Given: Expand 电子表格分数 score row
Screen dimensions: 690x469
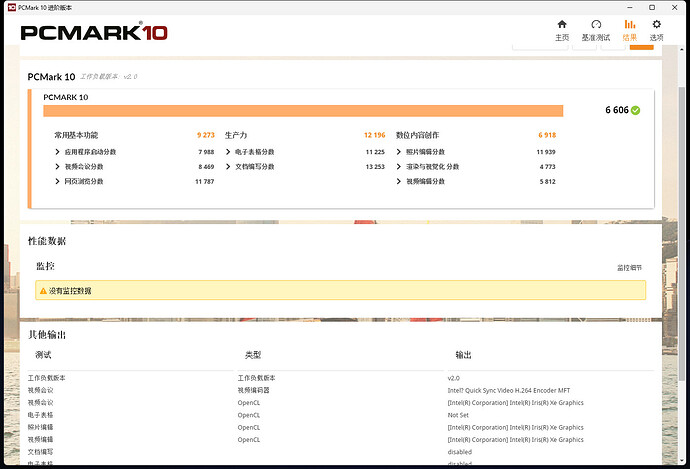Looking at the screenshot, I should click(229, 152).
